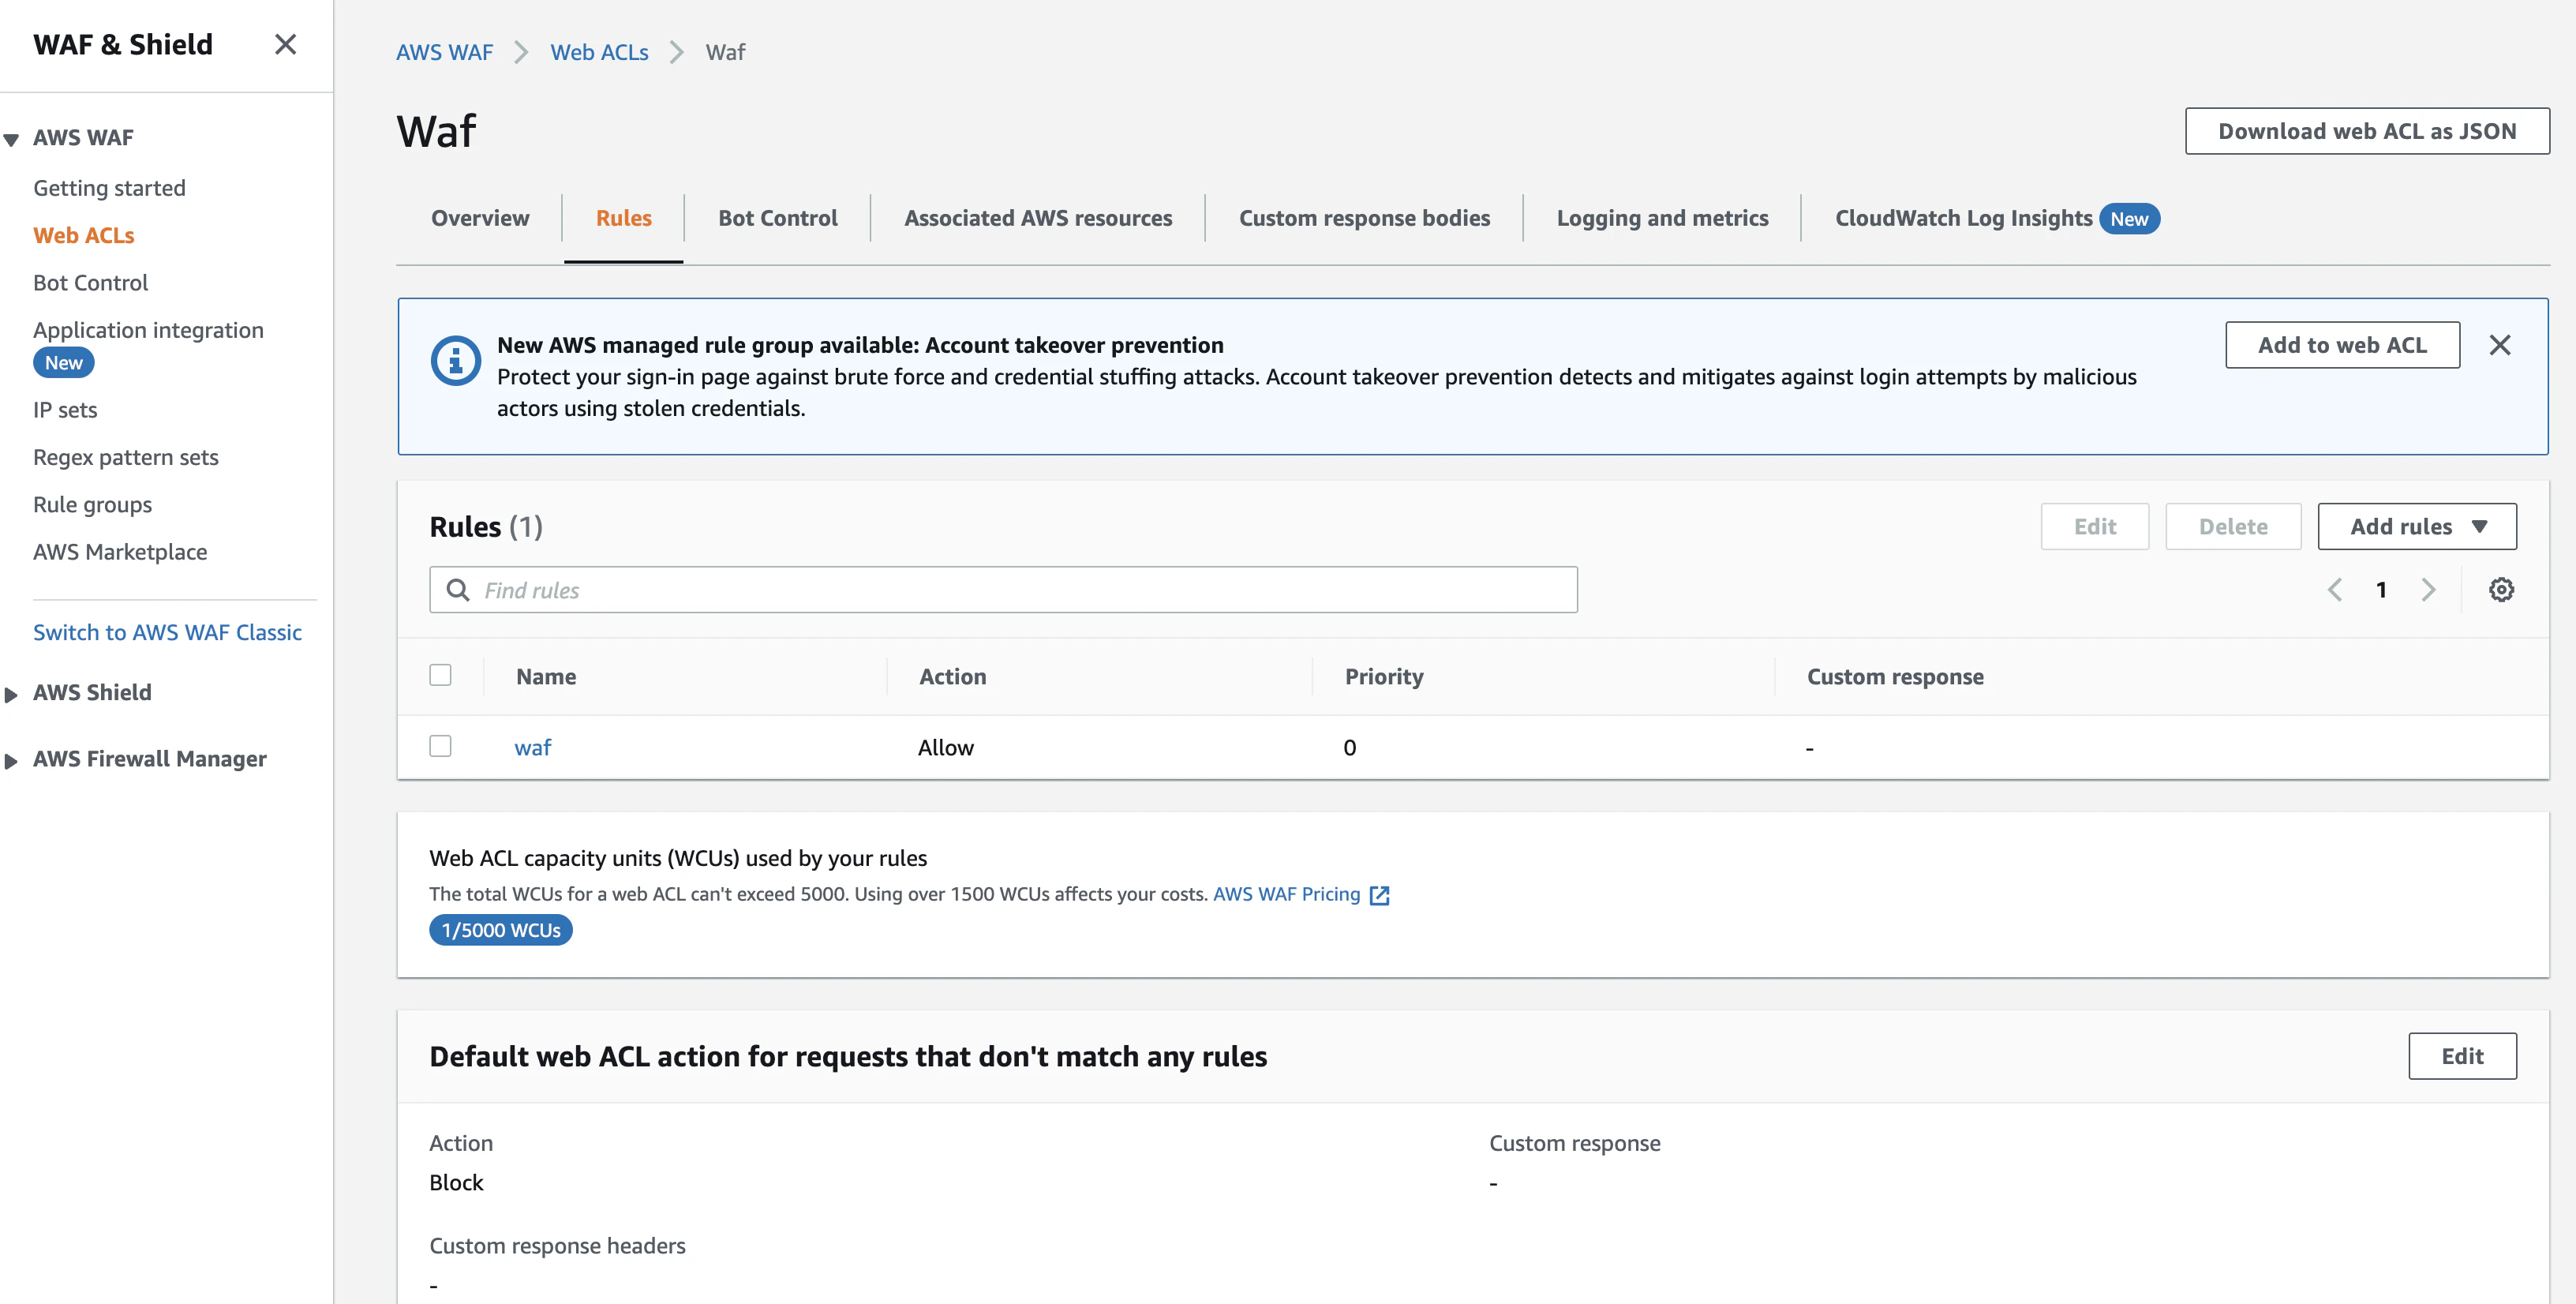This screenshot has height=1304, width=2576.
Task: Sort rules by the Name column header
Action: [x=546, y=677]
